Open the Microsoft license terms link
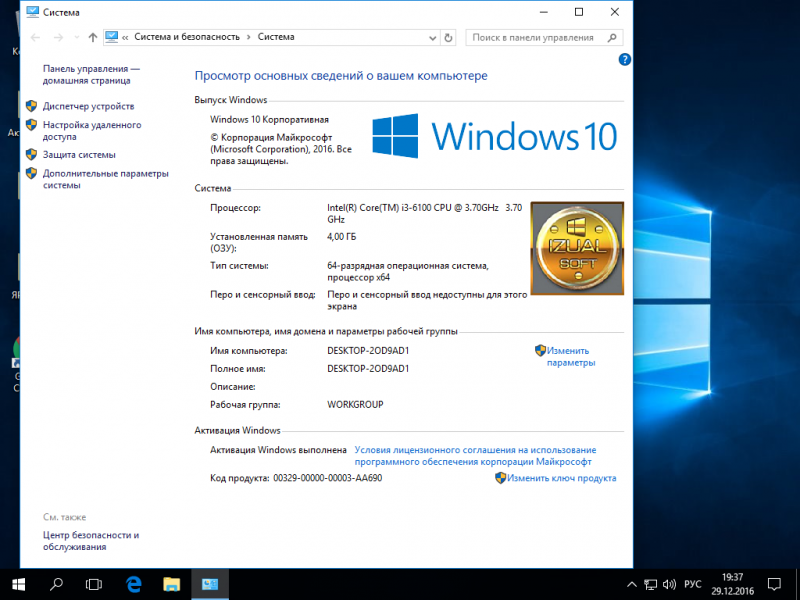Screen dimensions: 800x600 coord(475,456)
